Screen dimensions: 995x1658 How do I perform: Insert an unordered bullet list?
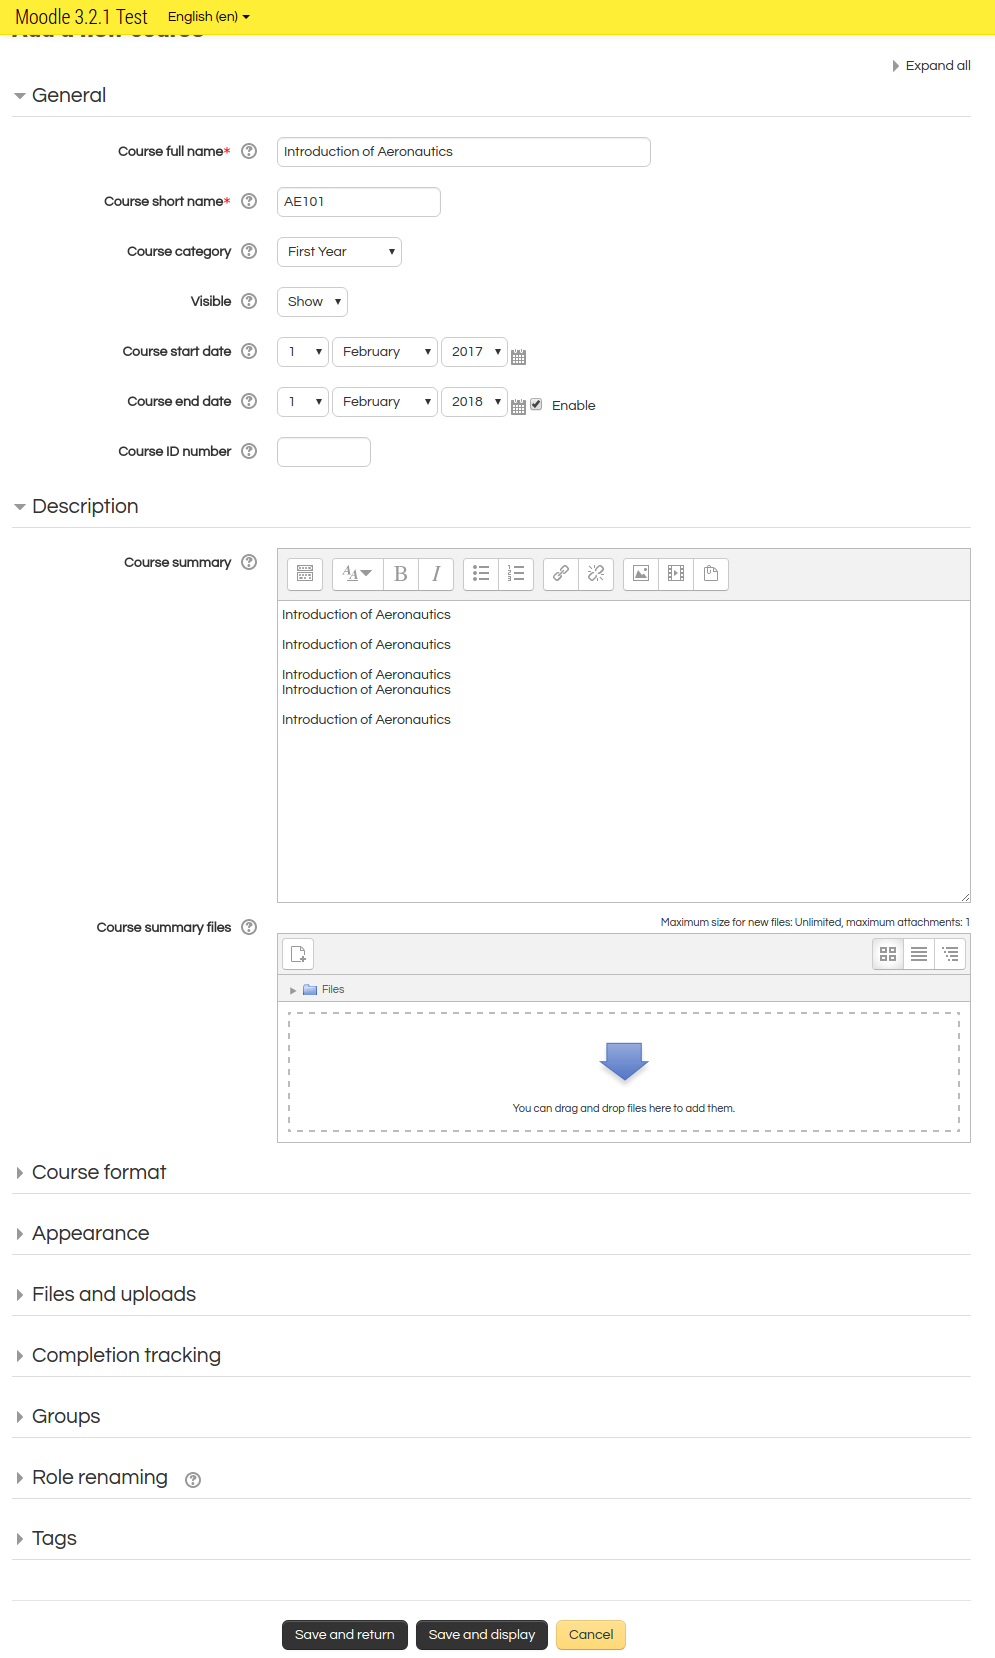(x=481, y=574)
